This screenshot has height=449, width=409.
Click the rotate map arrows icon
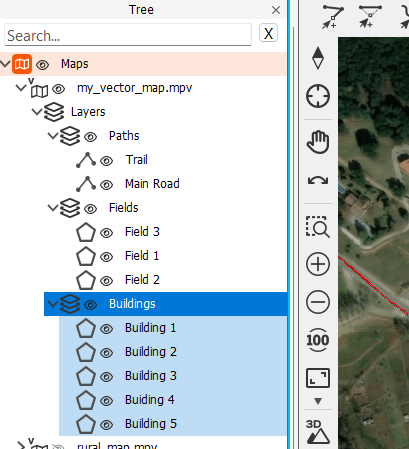pos(318,180)
